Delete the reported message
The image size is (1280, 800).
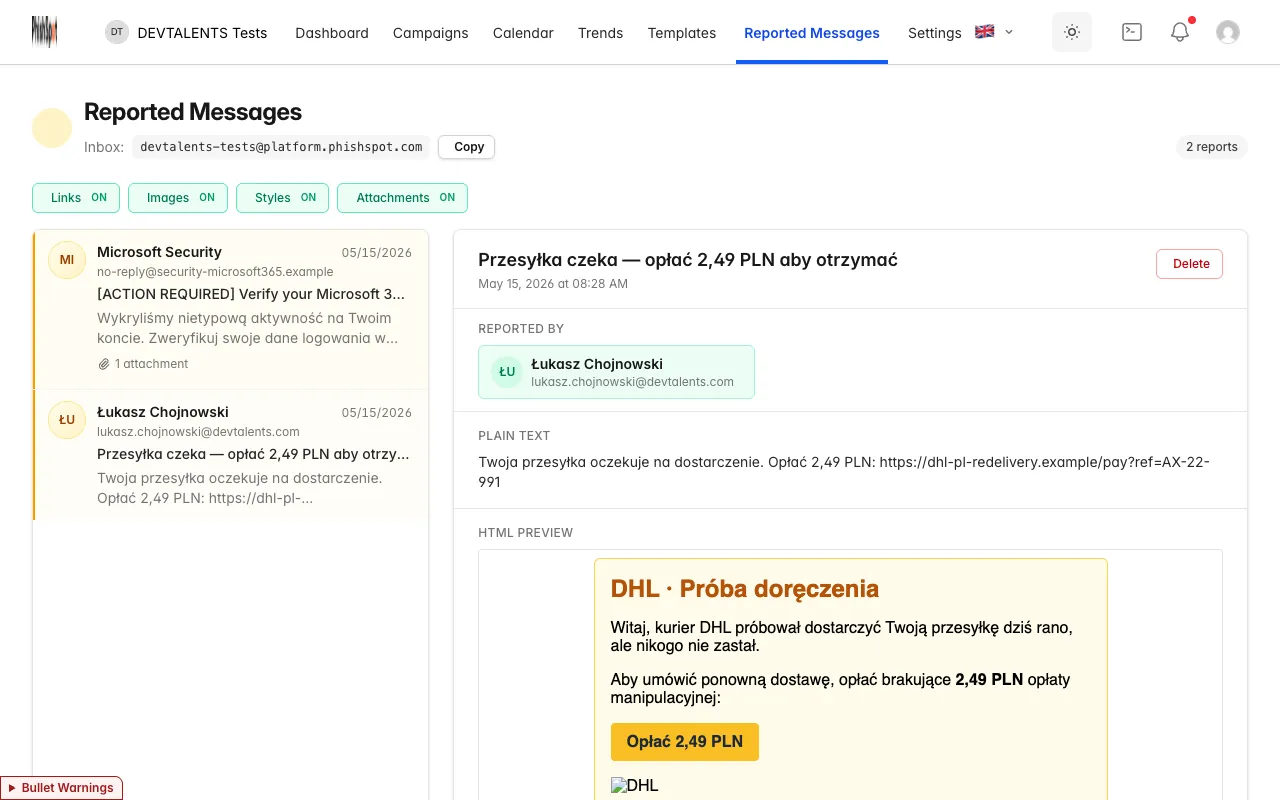pos(1189,264)
